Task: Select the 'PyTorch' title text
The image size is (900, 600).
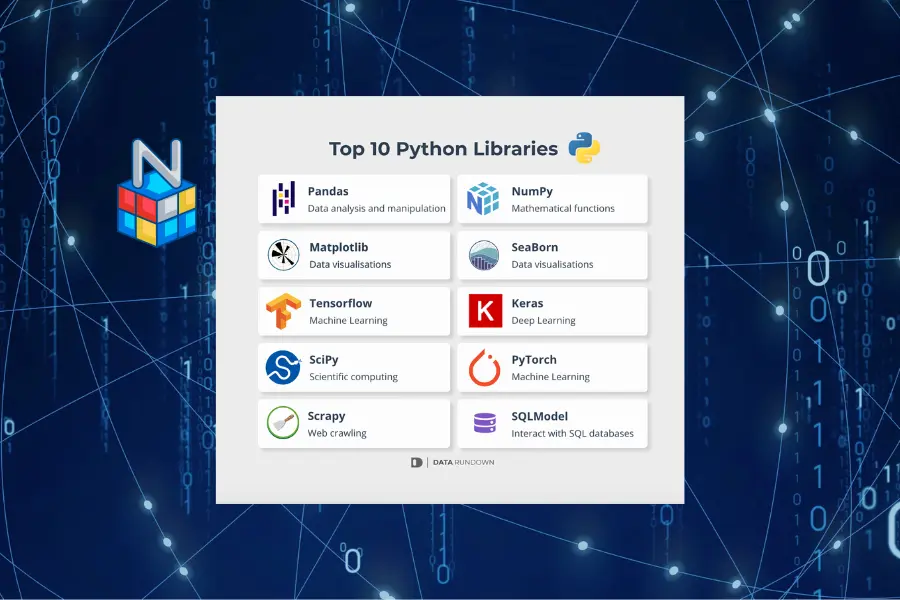Action: pyautogui.click(x=534, y=360)
